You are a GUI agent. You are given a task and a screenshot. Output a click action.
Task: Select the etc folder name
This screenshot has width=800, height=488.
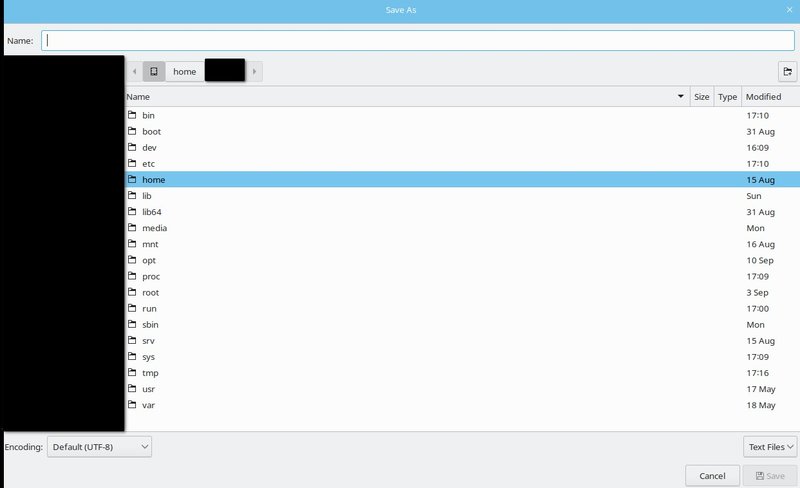pos(148,163)
